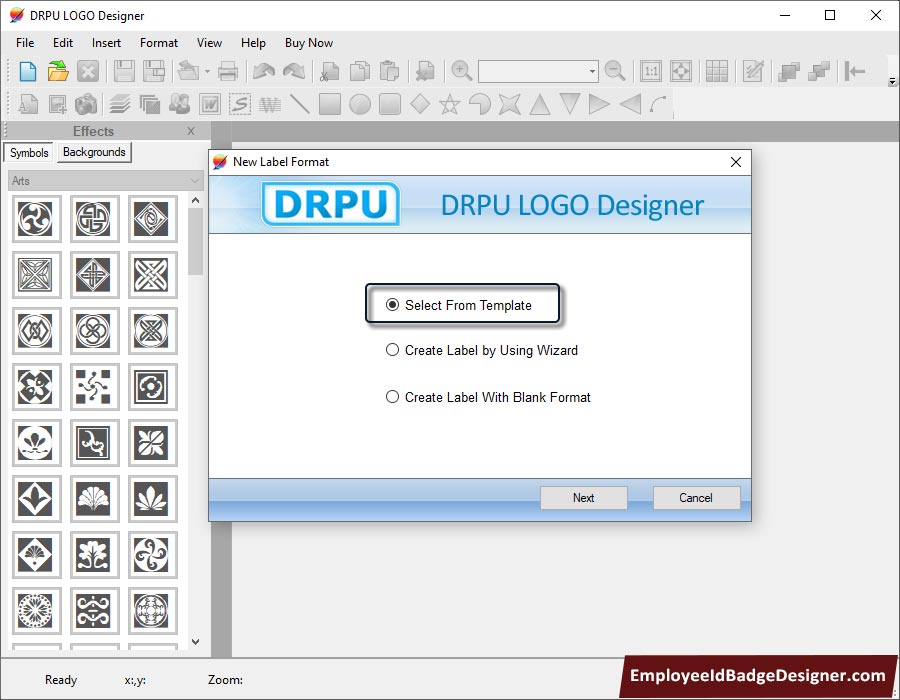The image size is (900, 700).
Task: Choose the Select From Template option
Action: click(x=459, y=305)
